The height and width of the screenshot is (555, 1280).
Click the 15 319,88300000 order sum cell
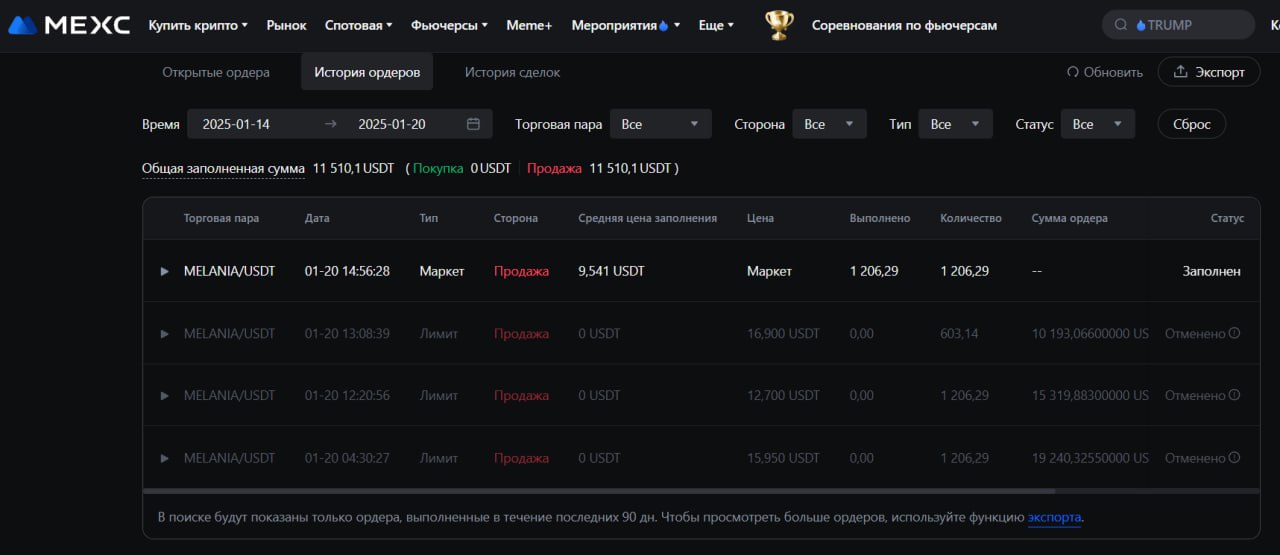coord(1090,395)
